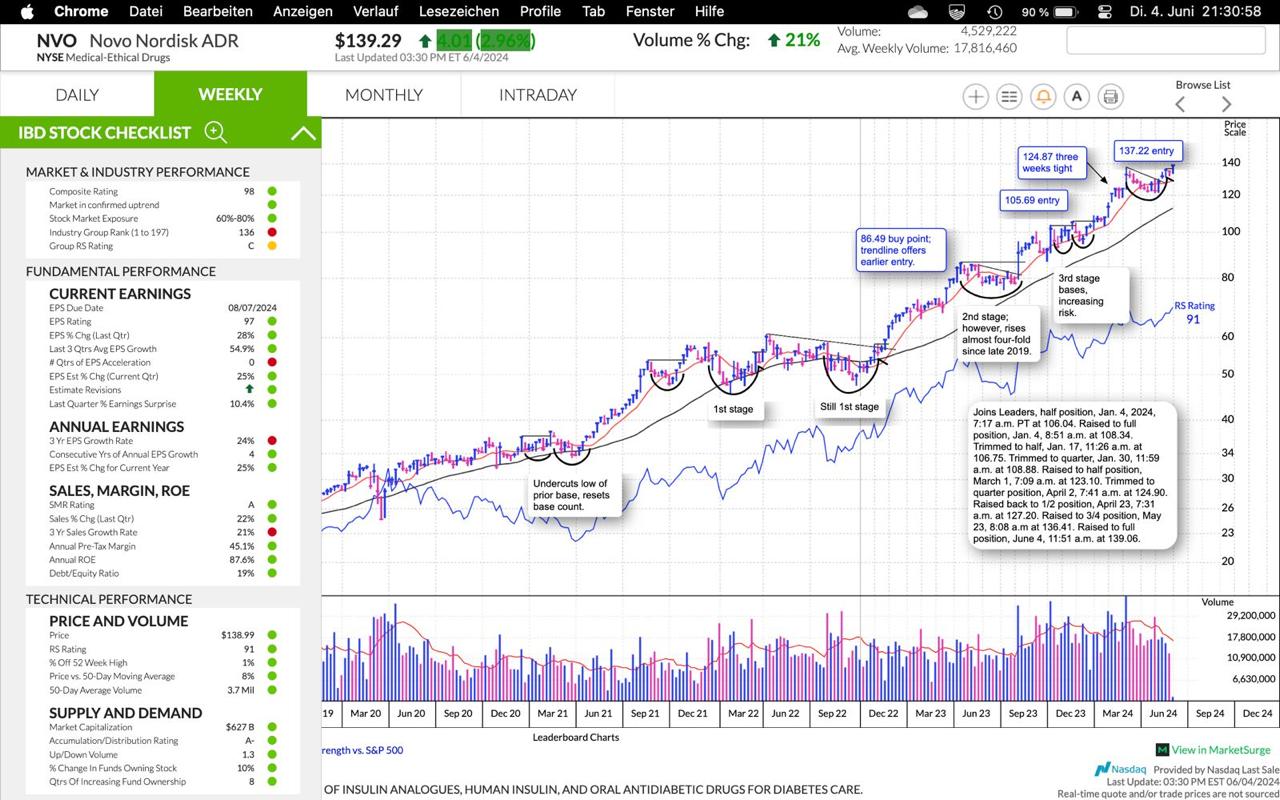Image resolution: width=1280 pixels, height=800 pixels.
Task: Open the MarketSurge chart icon
Action: tap(1162, 749)
